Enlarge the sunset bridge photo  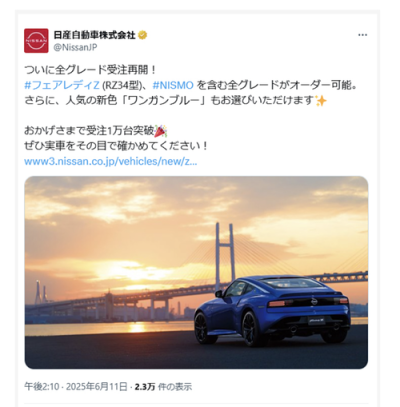(x=196, y=272)
